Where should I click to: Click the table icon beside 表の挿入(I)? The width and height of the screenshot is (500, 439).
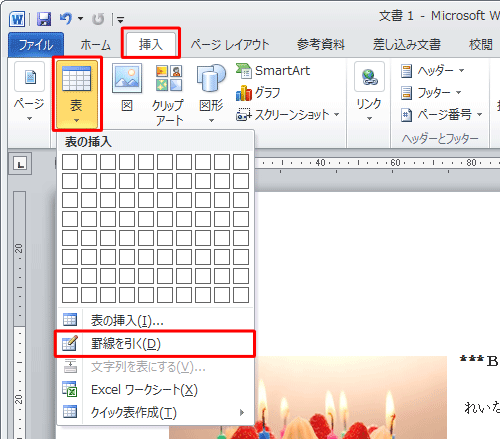(70, 320)
